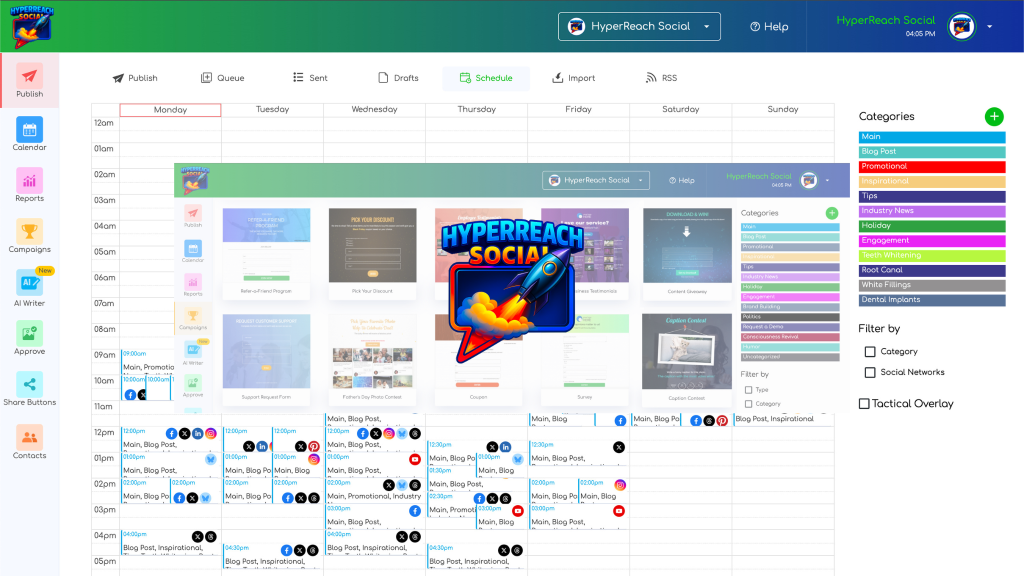Enable the Category filter checkbox
The image size is (1024, 576).
click(x=870, y=351)
